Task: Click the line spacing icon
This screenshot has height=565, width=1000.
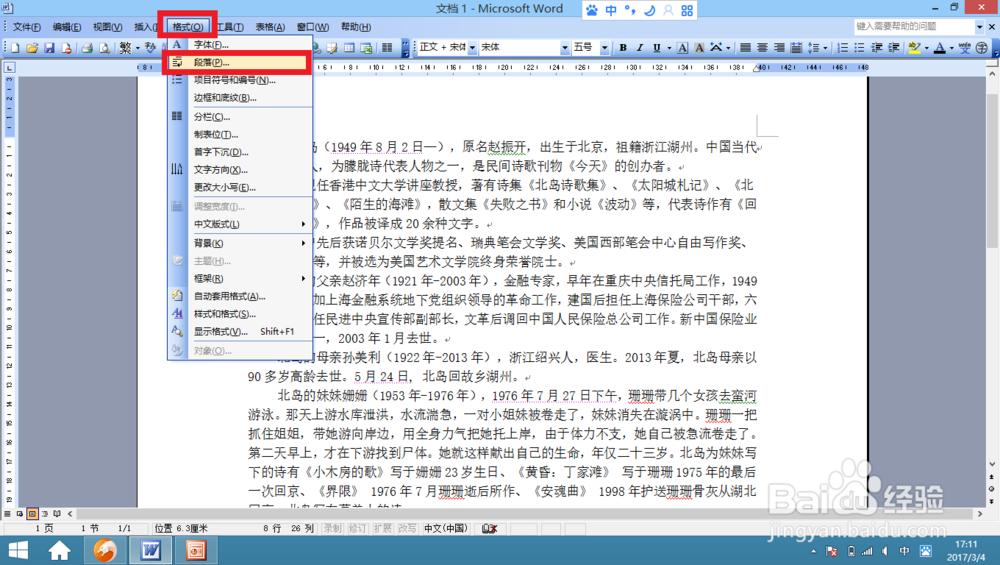Action: [813, 48]
